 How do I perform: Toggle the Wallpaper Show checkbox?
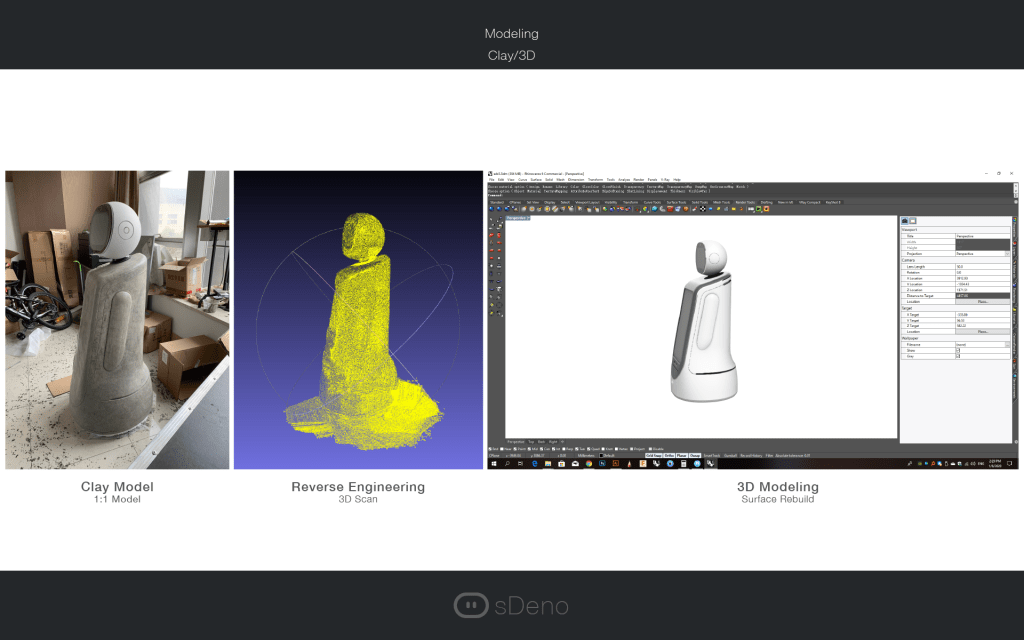(958, 350)
